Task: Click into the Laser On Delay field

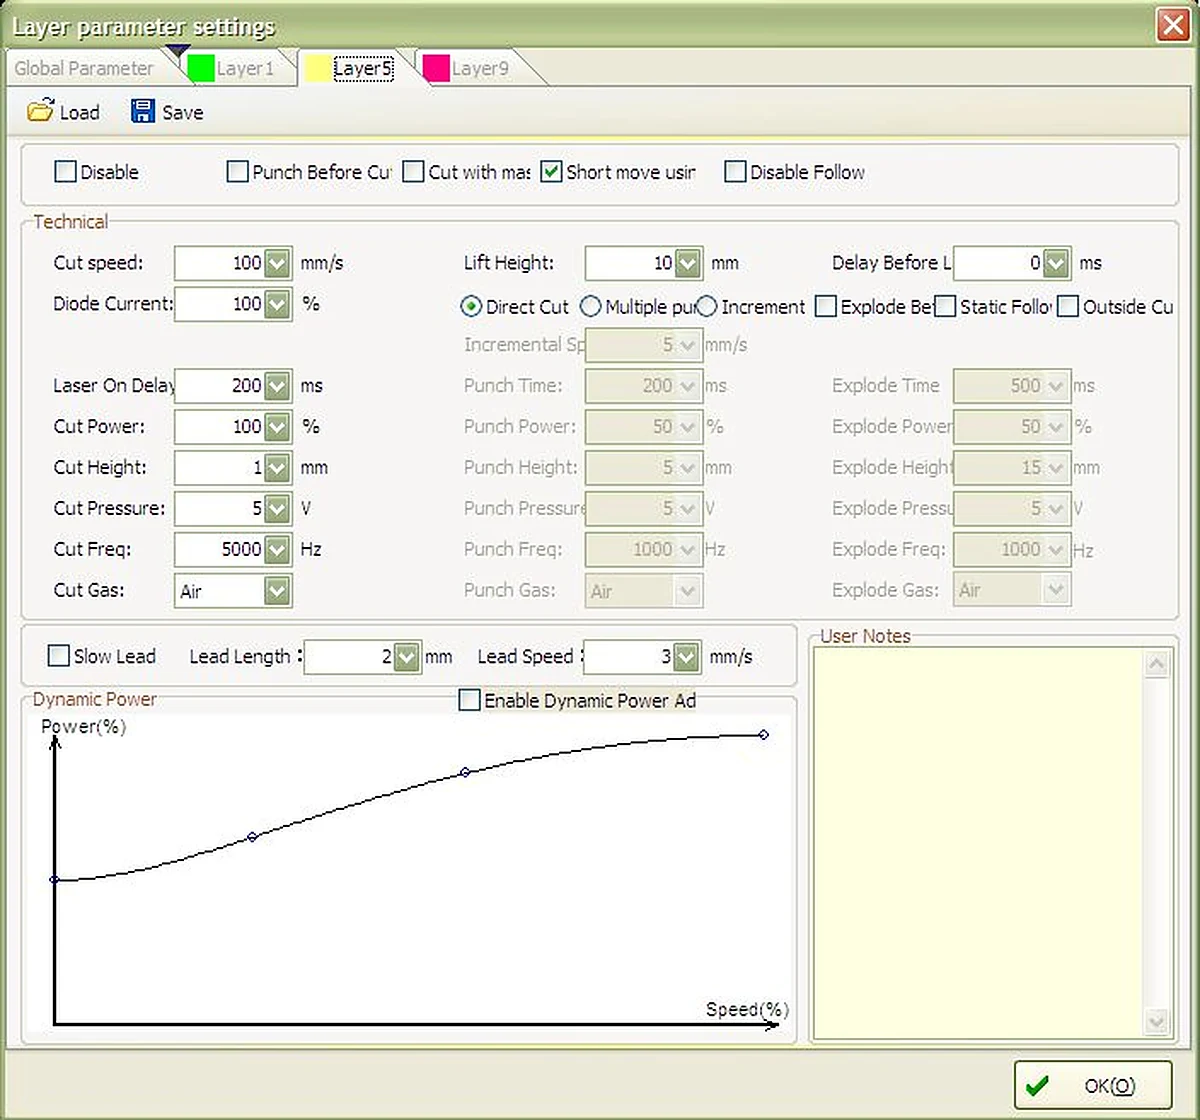Action: pyautogui.click(x=220, y=385)
